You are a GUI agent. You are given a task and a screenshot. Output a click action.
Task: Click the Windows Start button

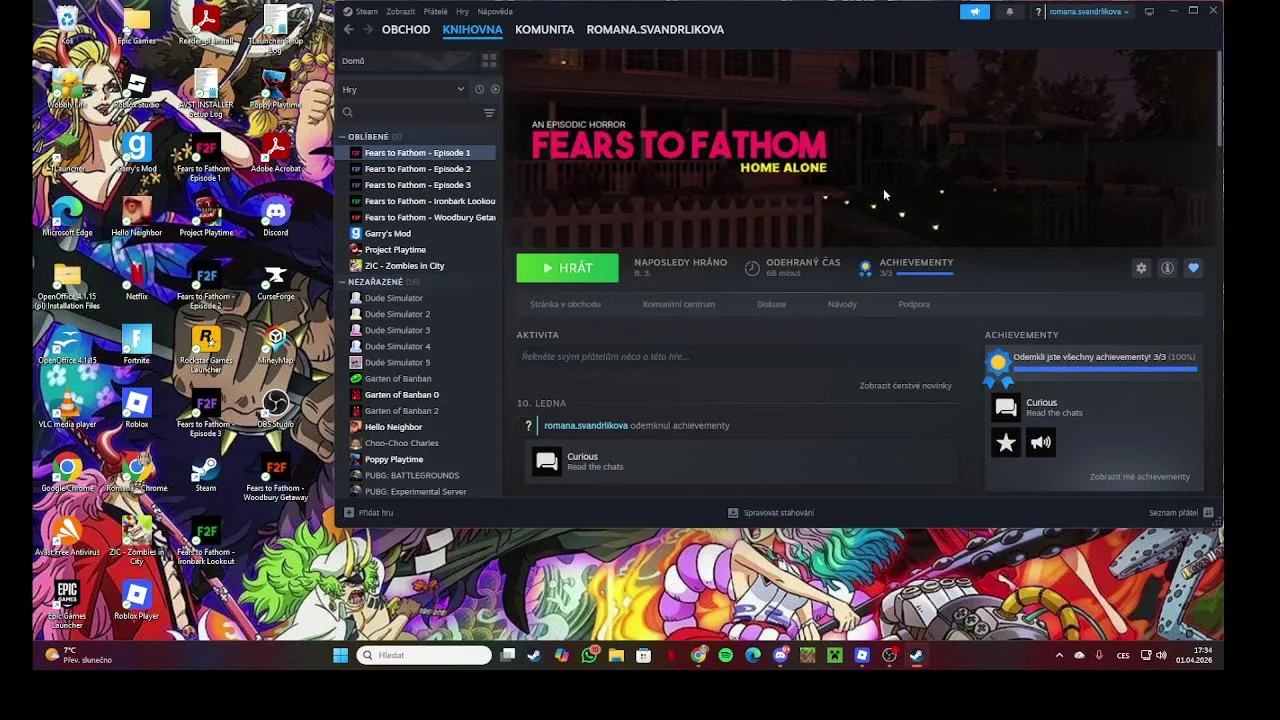point(340,655)
